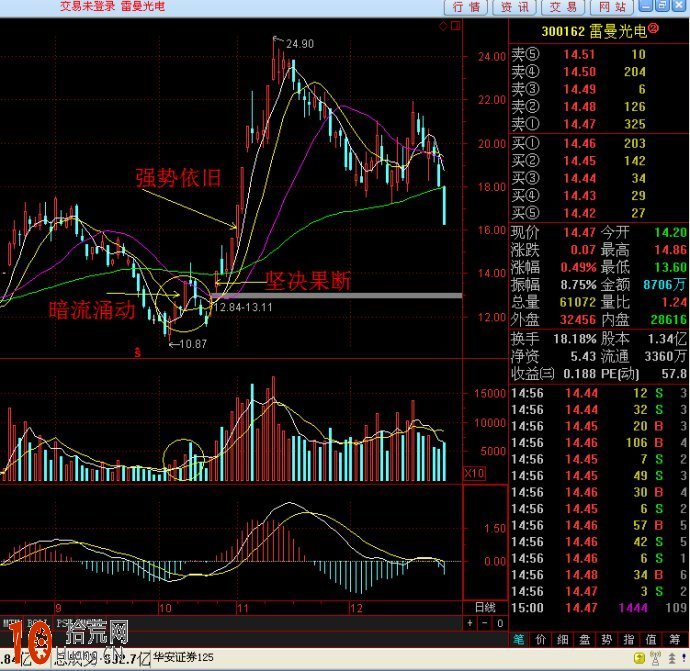Click the 卖② ask price 14.48

click(579, 107)
